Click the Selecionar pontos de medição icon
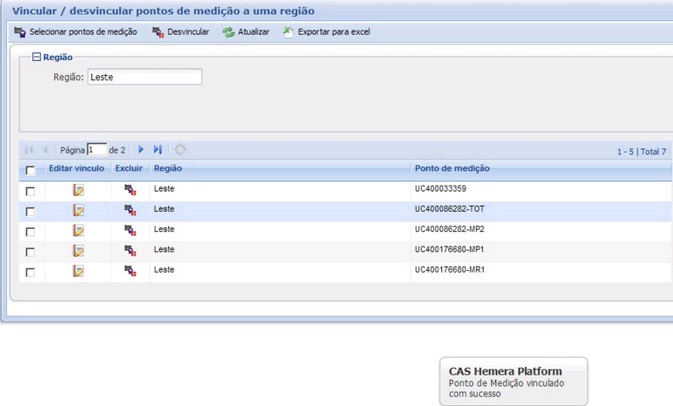 [x=20, y=32]
